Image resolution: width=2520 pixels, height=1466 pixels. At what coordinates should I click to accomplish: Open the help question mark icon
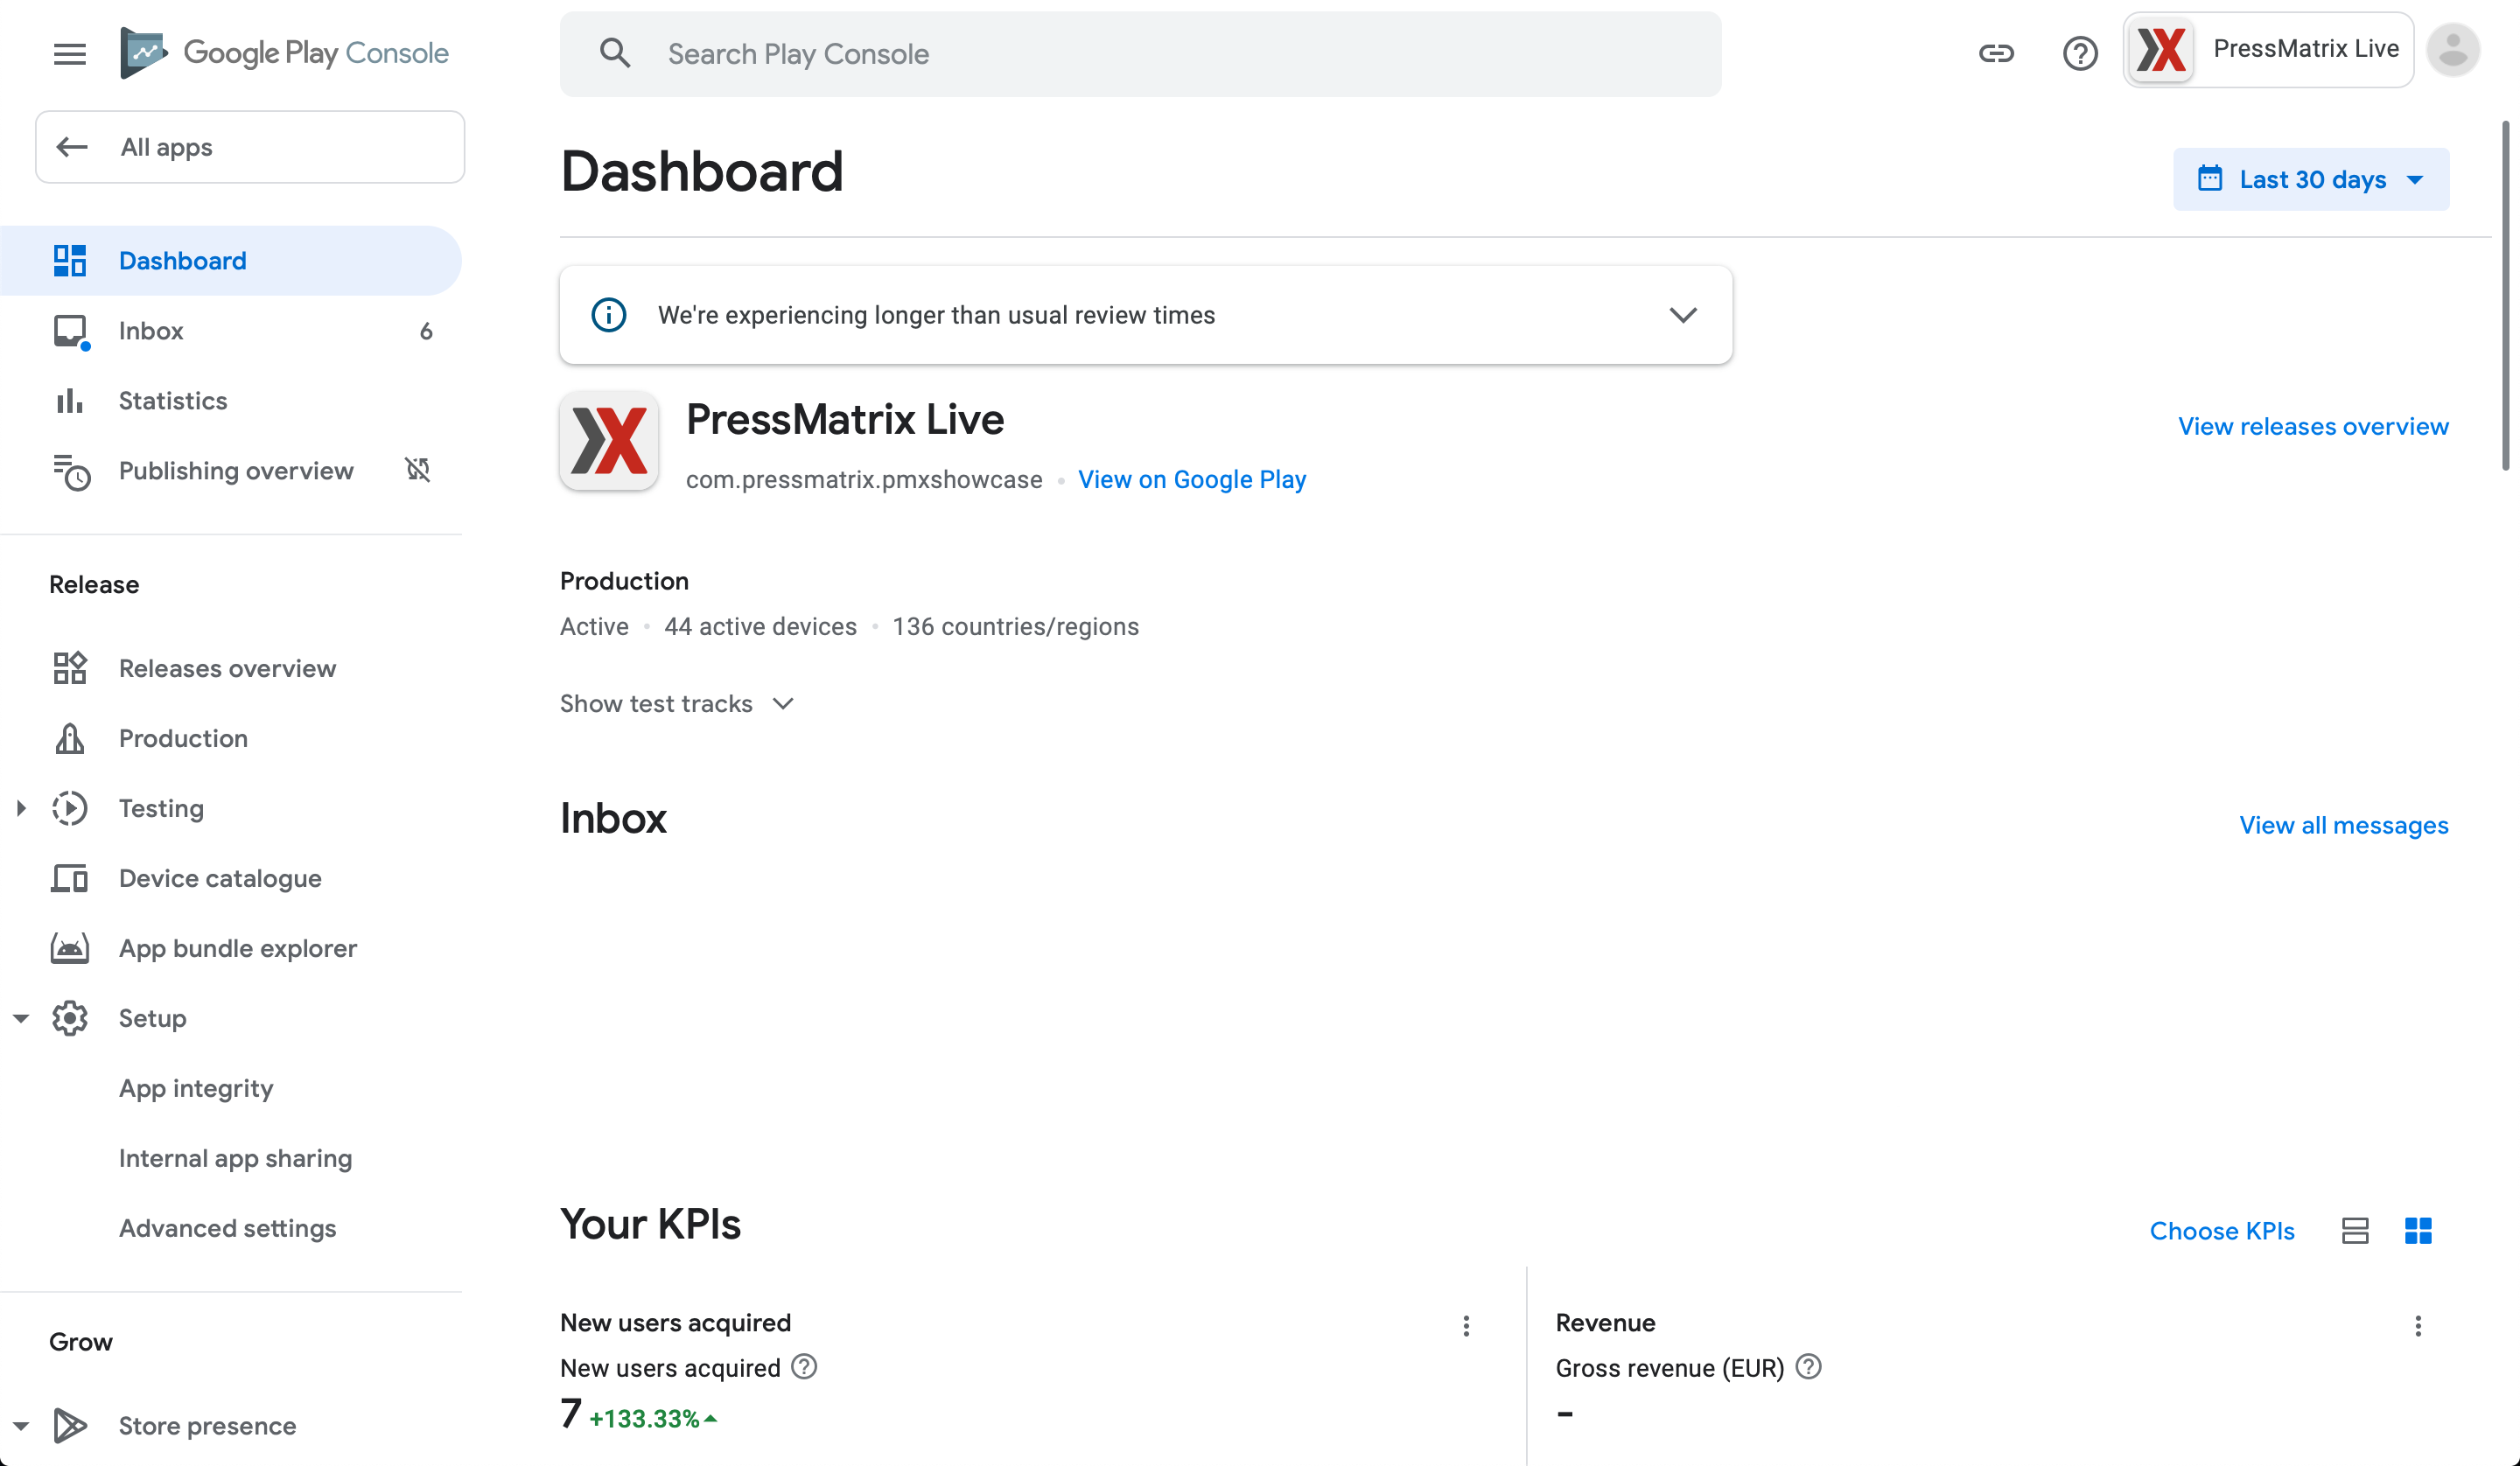pos(2080,53)
